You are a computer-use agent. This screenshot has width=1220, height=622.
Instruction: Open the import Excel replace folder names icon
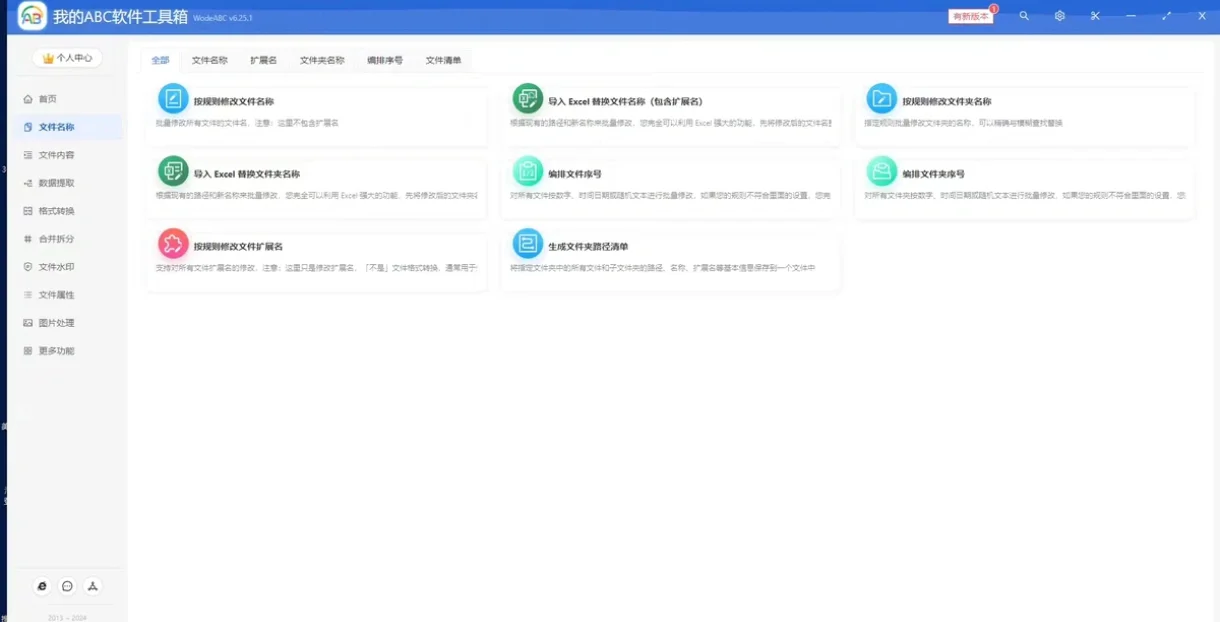pyautogui.click(x=173, y=171)
